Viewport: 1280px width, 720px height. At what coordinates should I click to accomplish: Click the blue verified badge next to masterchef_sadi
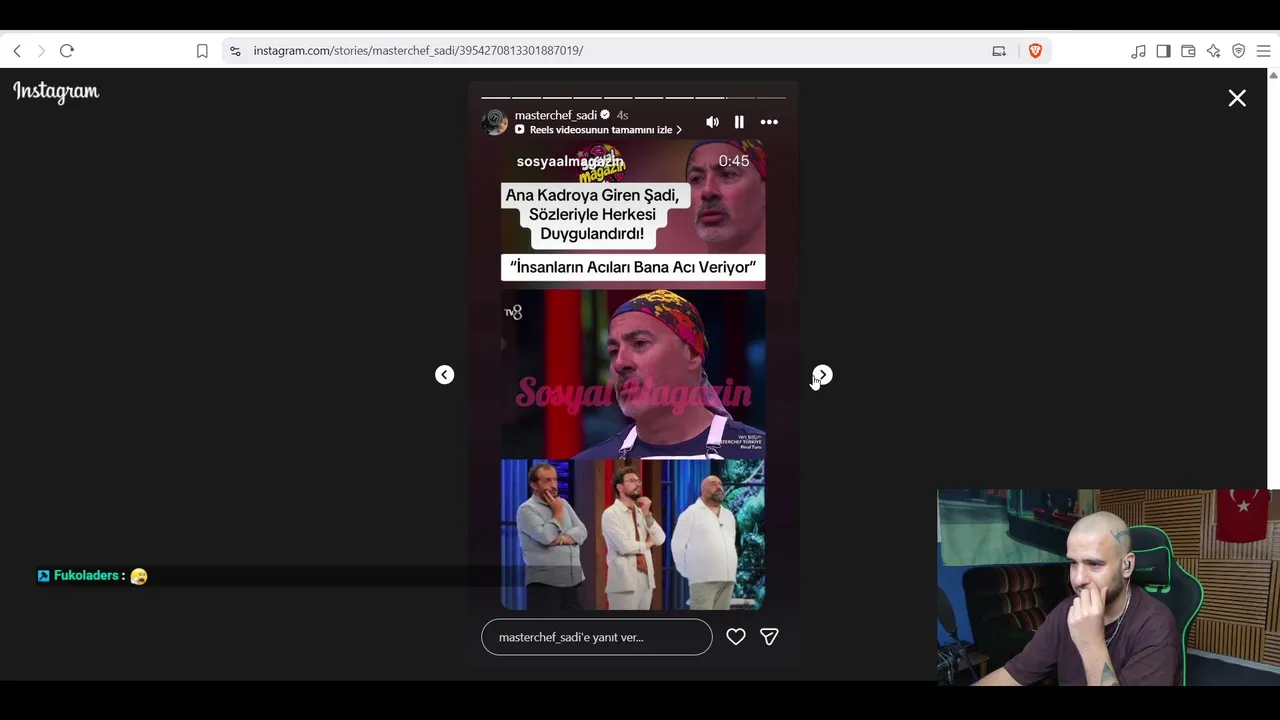tap(605, 115)
